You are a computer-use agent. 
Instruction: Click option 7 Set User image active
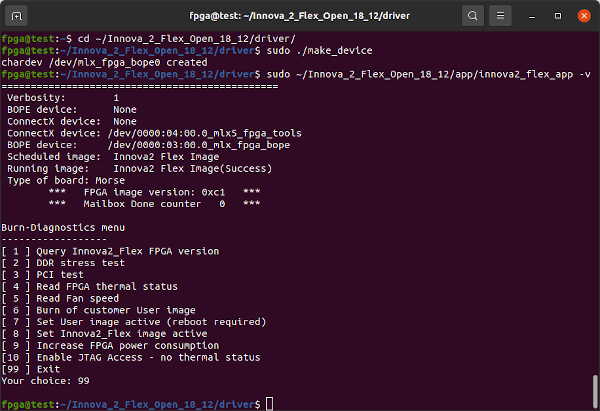(x=134, y=322)
